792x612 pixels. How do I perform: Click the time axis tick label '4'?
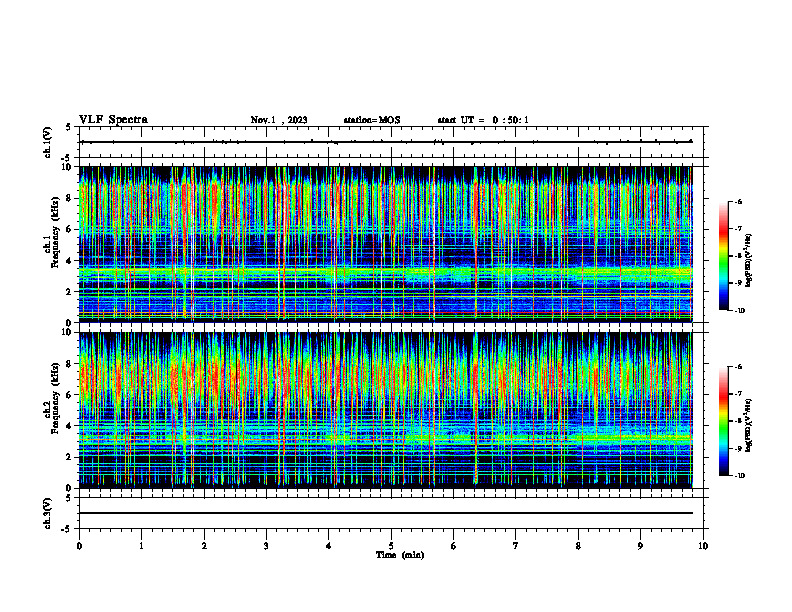pos(329,546)
